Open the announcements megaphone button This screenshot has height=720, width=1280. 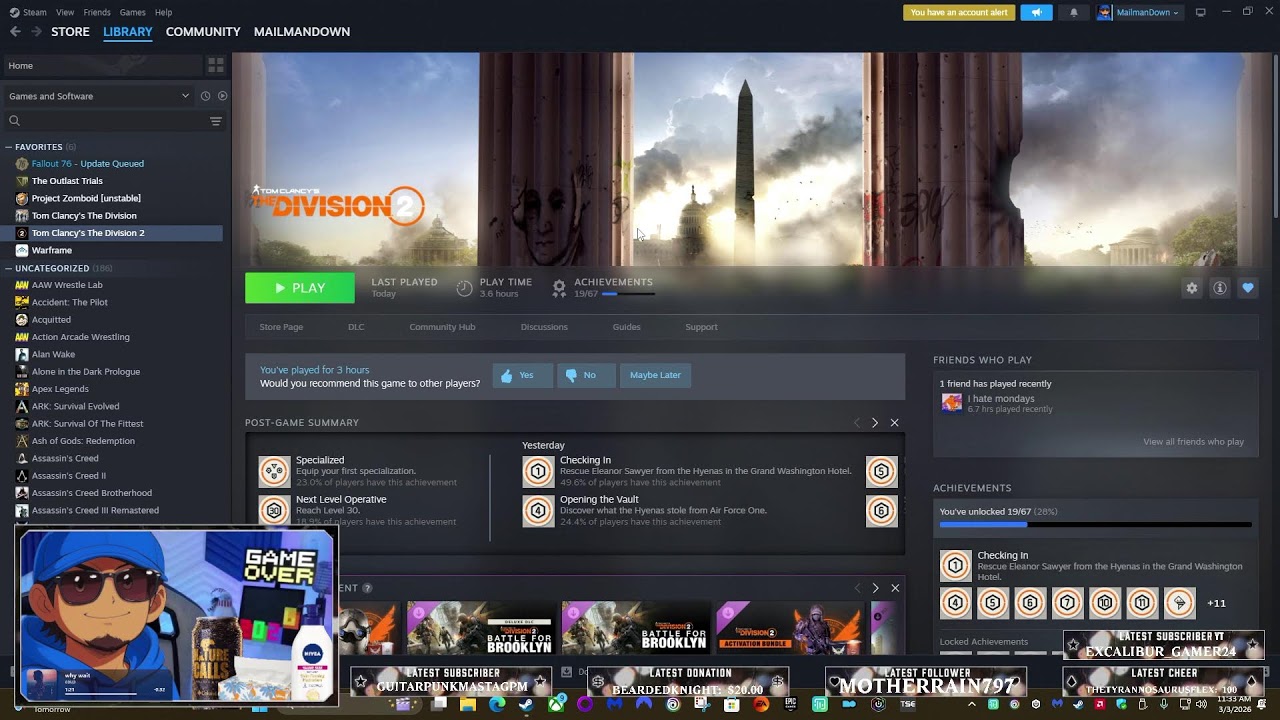pyautogui.click(x=1037, y=12)
